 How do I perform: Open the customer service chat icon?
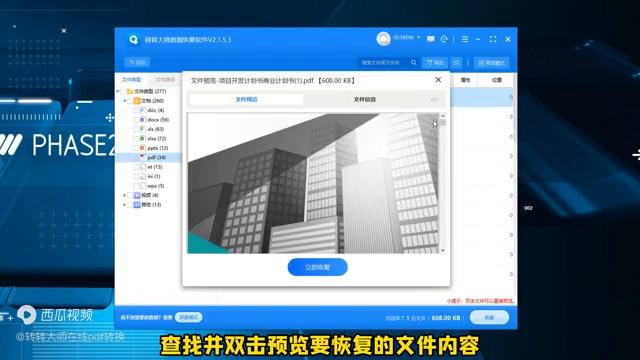point(431,39)
